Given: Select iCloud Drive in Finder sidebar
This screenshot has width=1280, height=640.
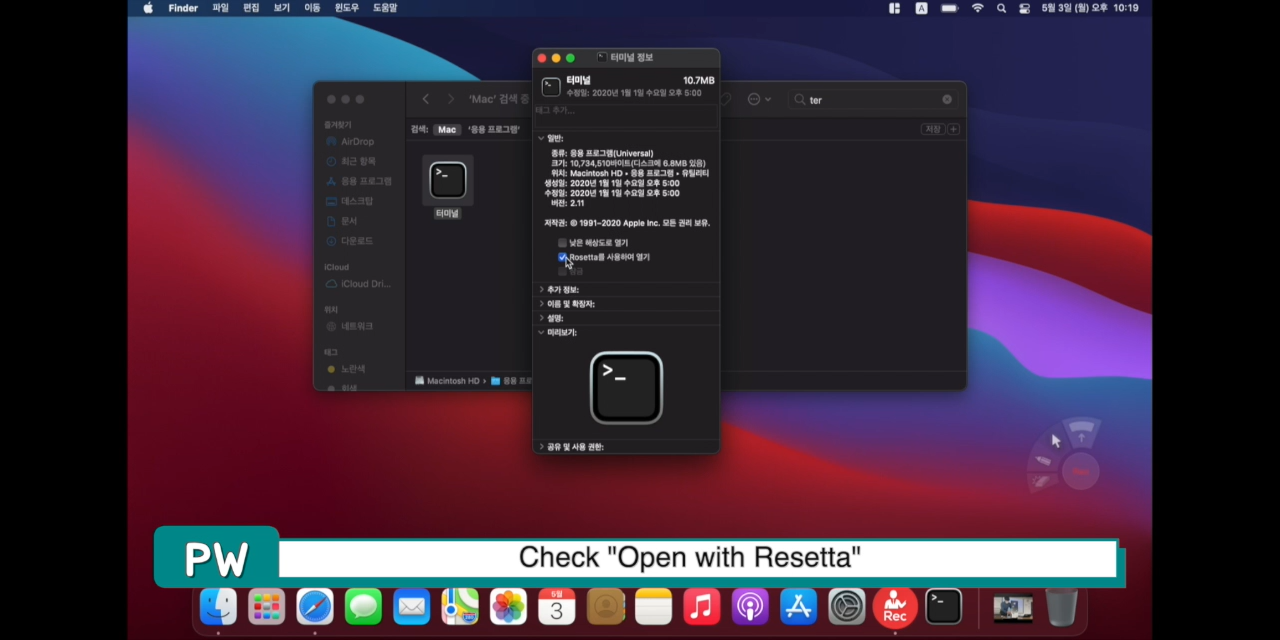Looking at the screenshot, I should (x=357, y=284).
